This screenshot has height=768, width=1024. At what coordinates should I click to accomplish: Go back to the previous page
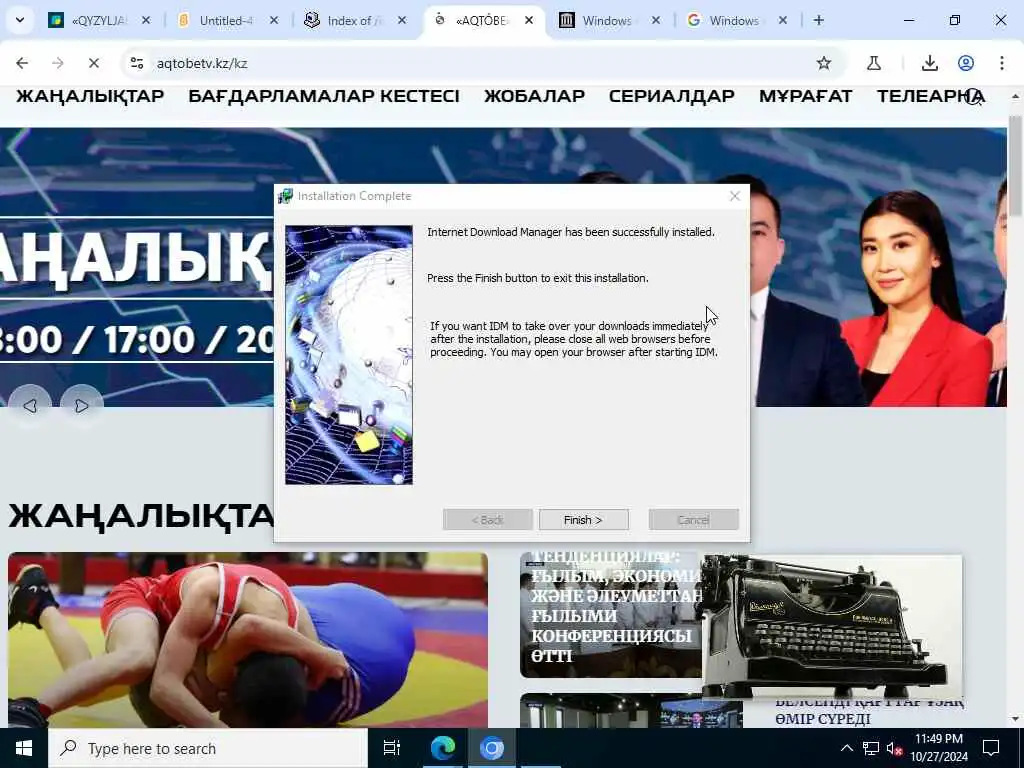[x=22, y=63]
